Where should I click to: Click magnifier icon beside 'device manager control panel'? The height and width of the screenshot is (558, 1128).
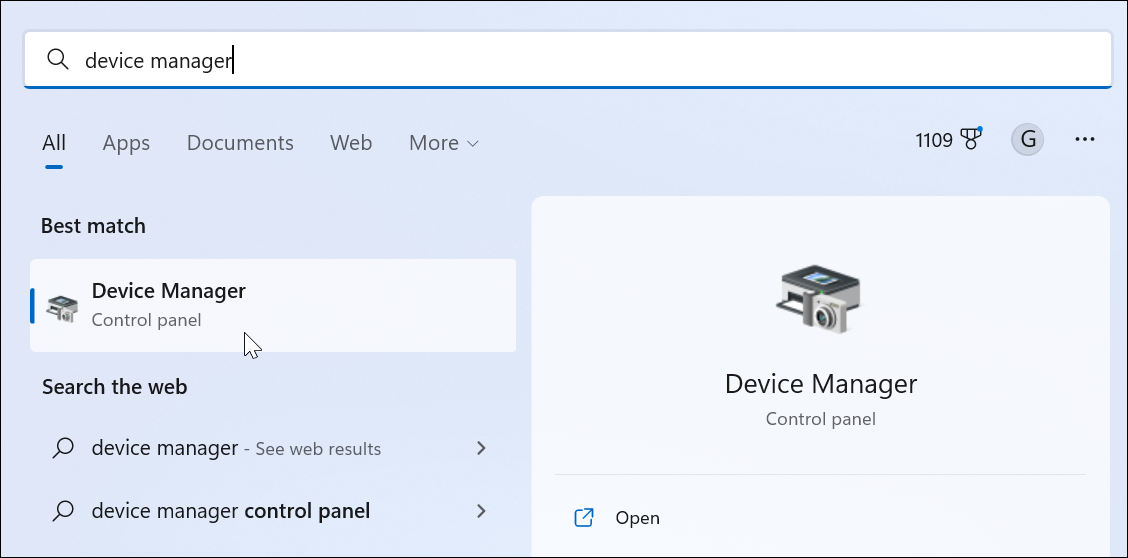click(63, 511)
